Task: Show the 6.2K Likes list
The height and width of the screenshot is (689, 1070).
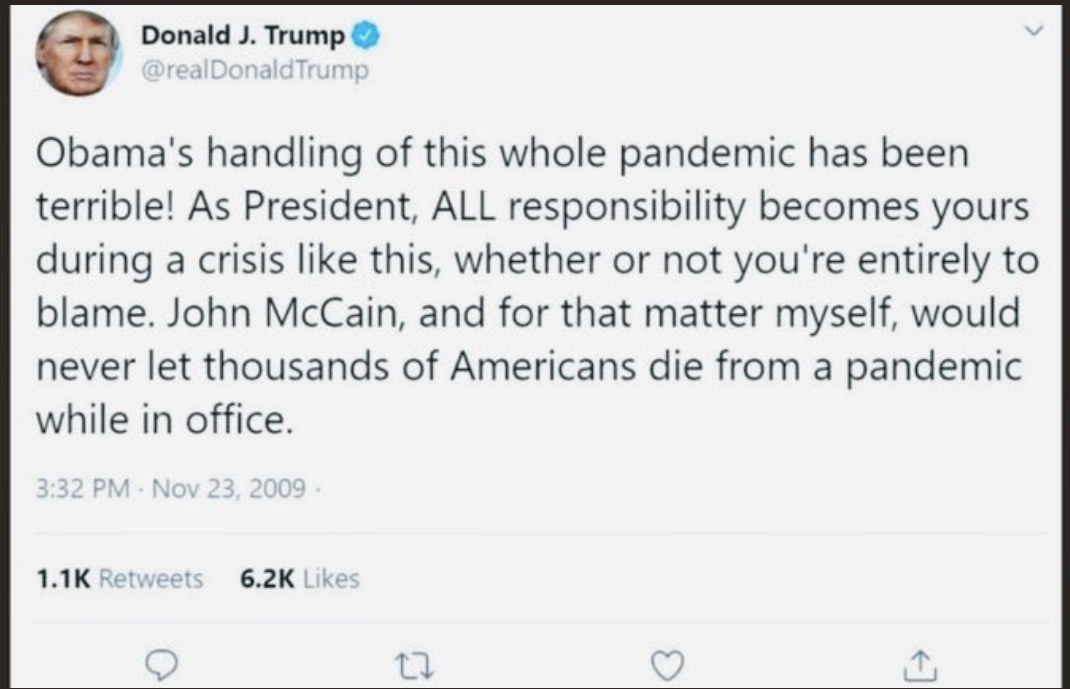Action: click(299, 578)
